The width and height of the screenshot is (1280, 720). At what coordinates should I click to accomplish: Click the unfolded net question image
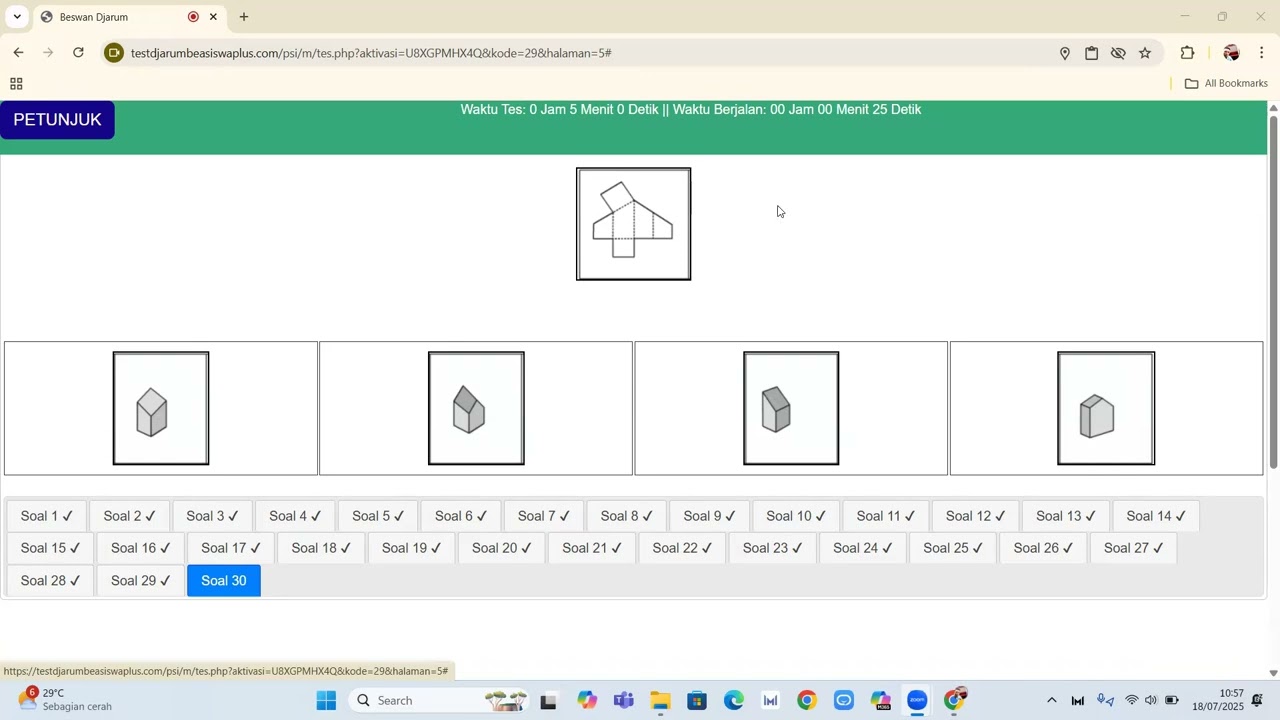[634, 224]
